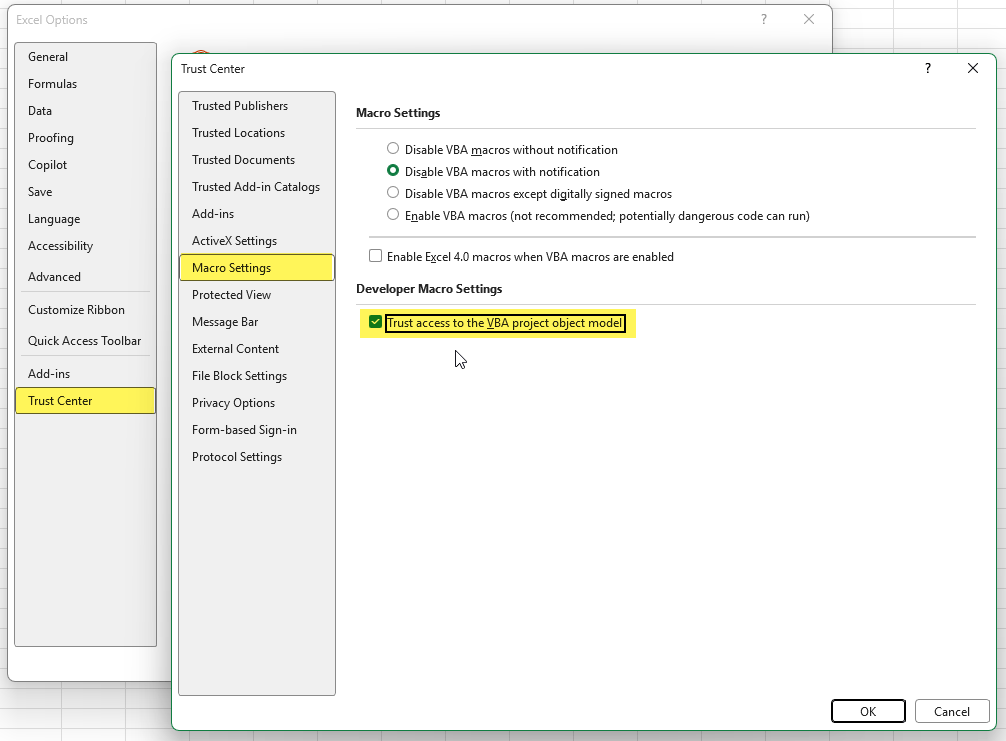Click the Cancel button
The width and height of the screenshot is (1006, 741).
951,711
